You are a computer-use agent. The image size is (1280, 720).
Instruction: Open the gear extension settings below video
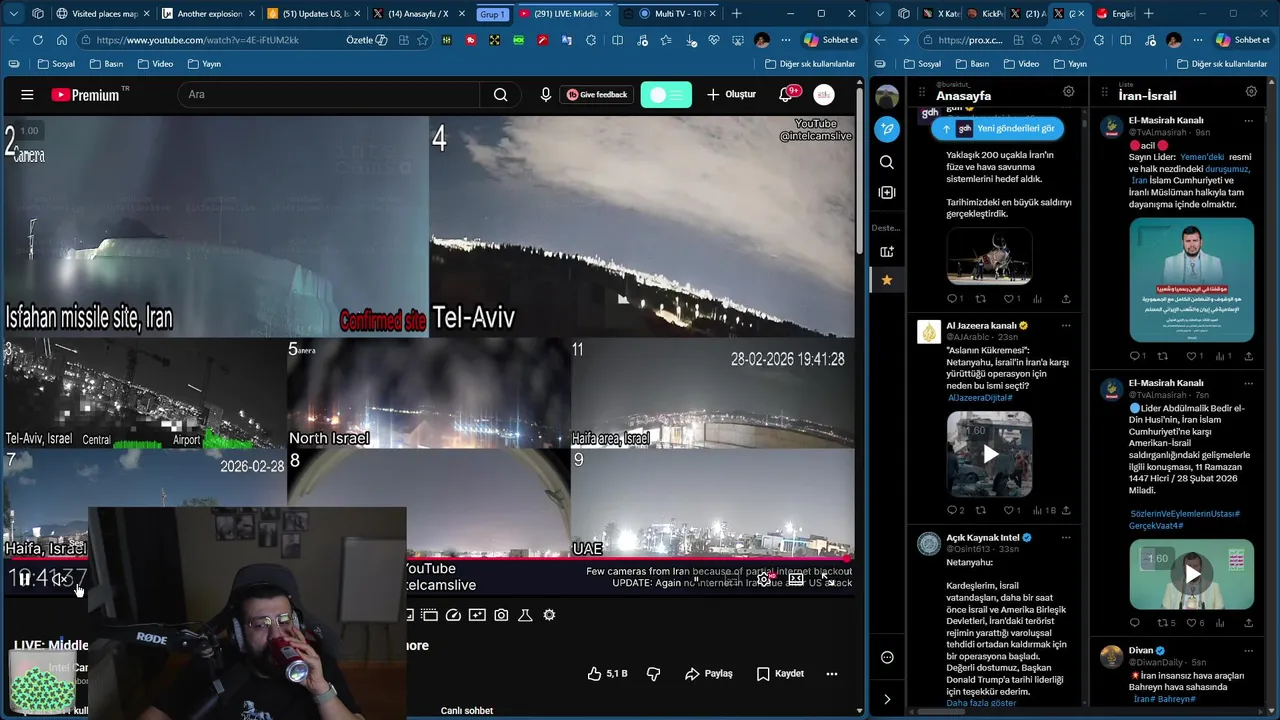tap(549, 615)
